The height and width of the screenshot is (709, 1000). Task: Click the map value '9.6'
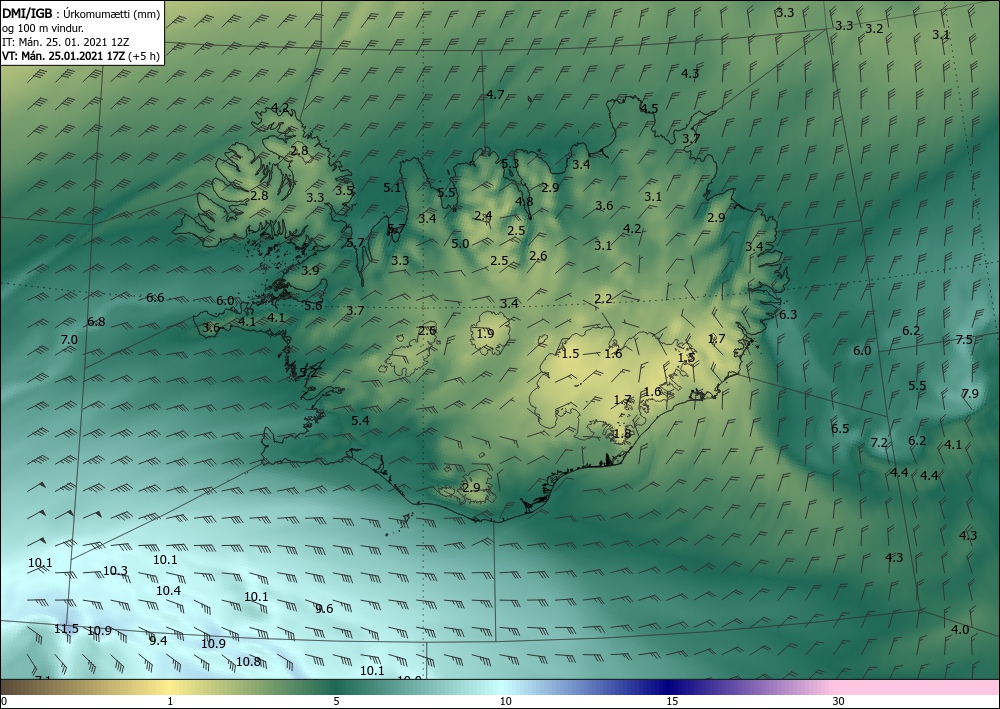point(324,608)
